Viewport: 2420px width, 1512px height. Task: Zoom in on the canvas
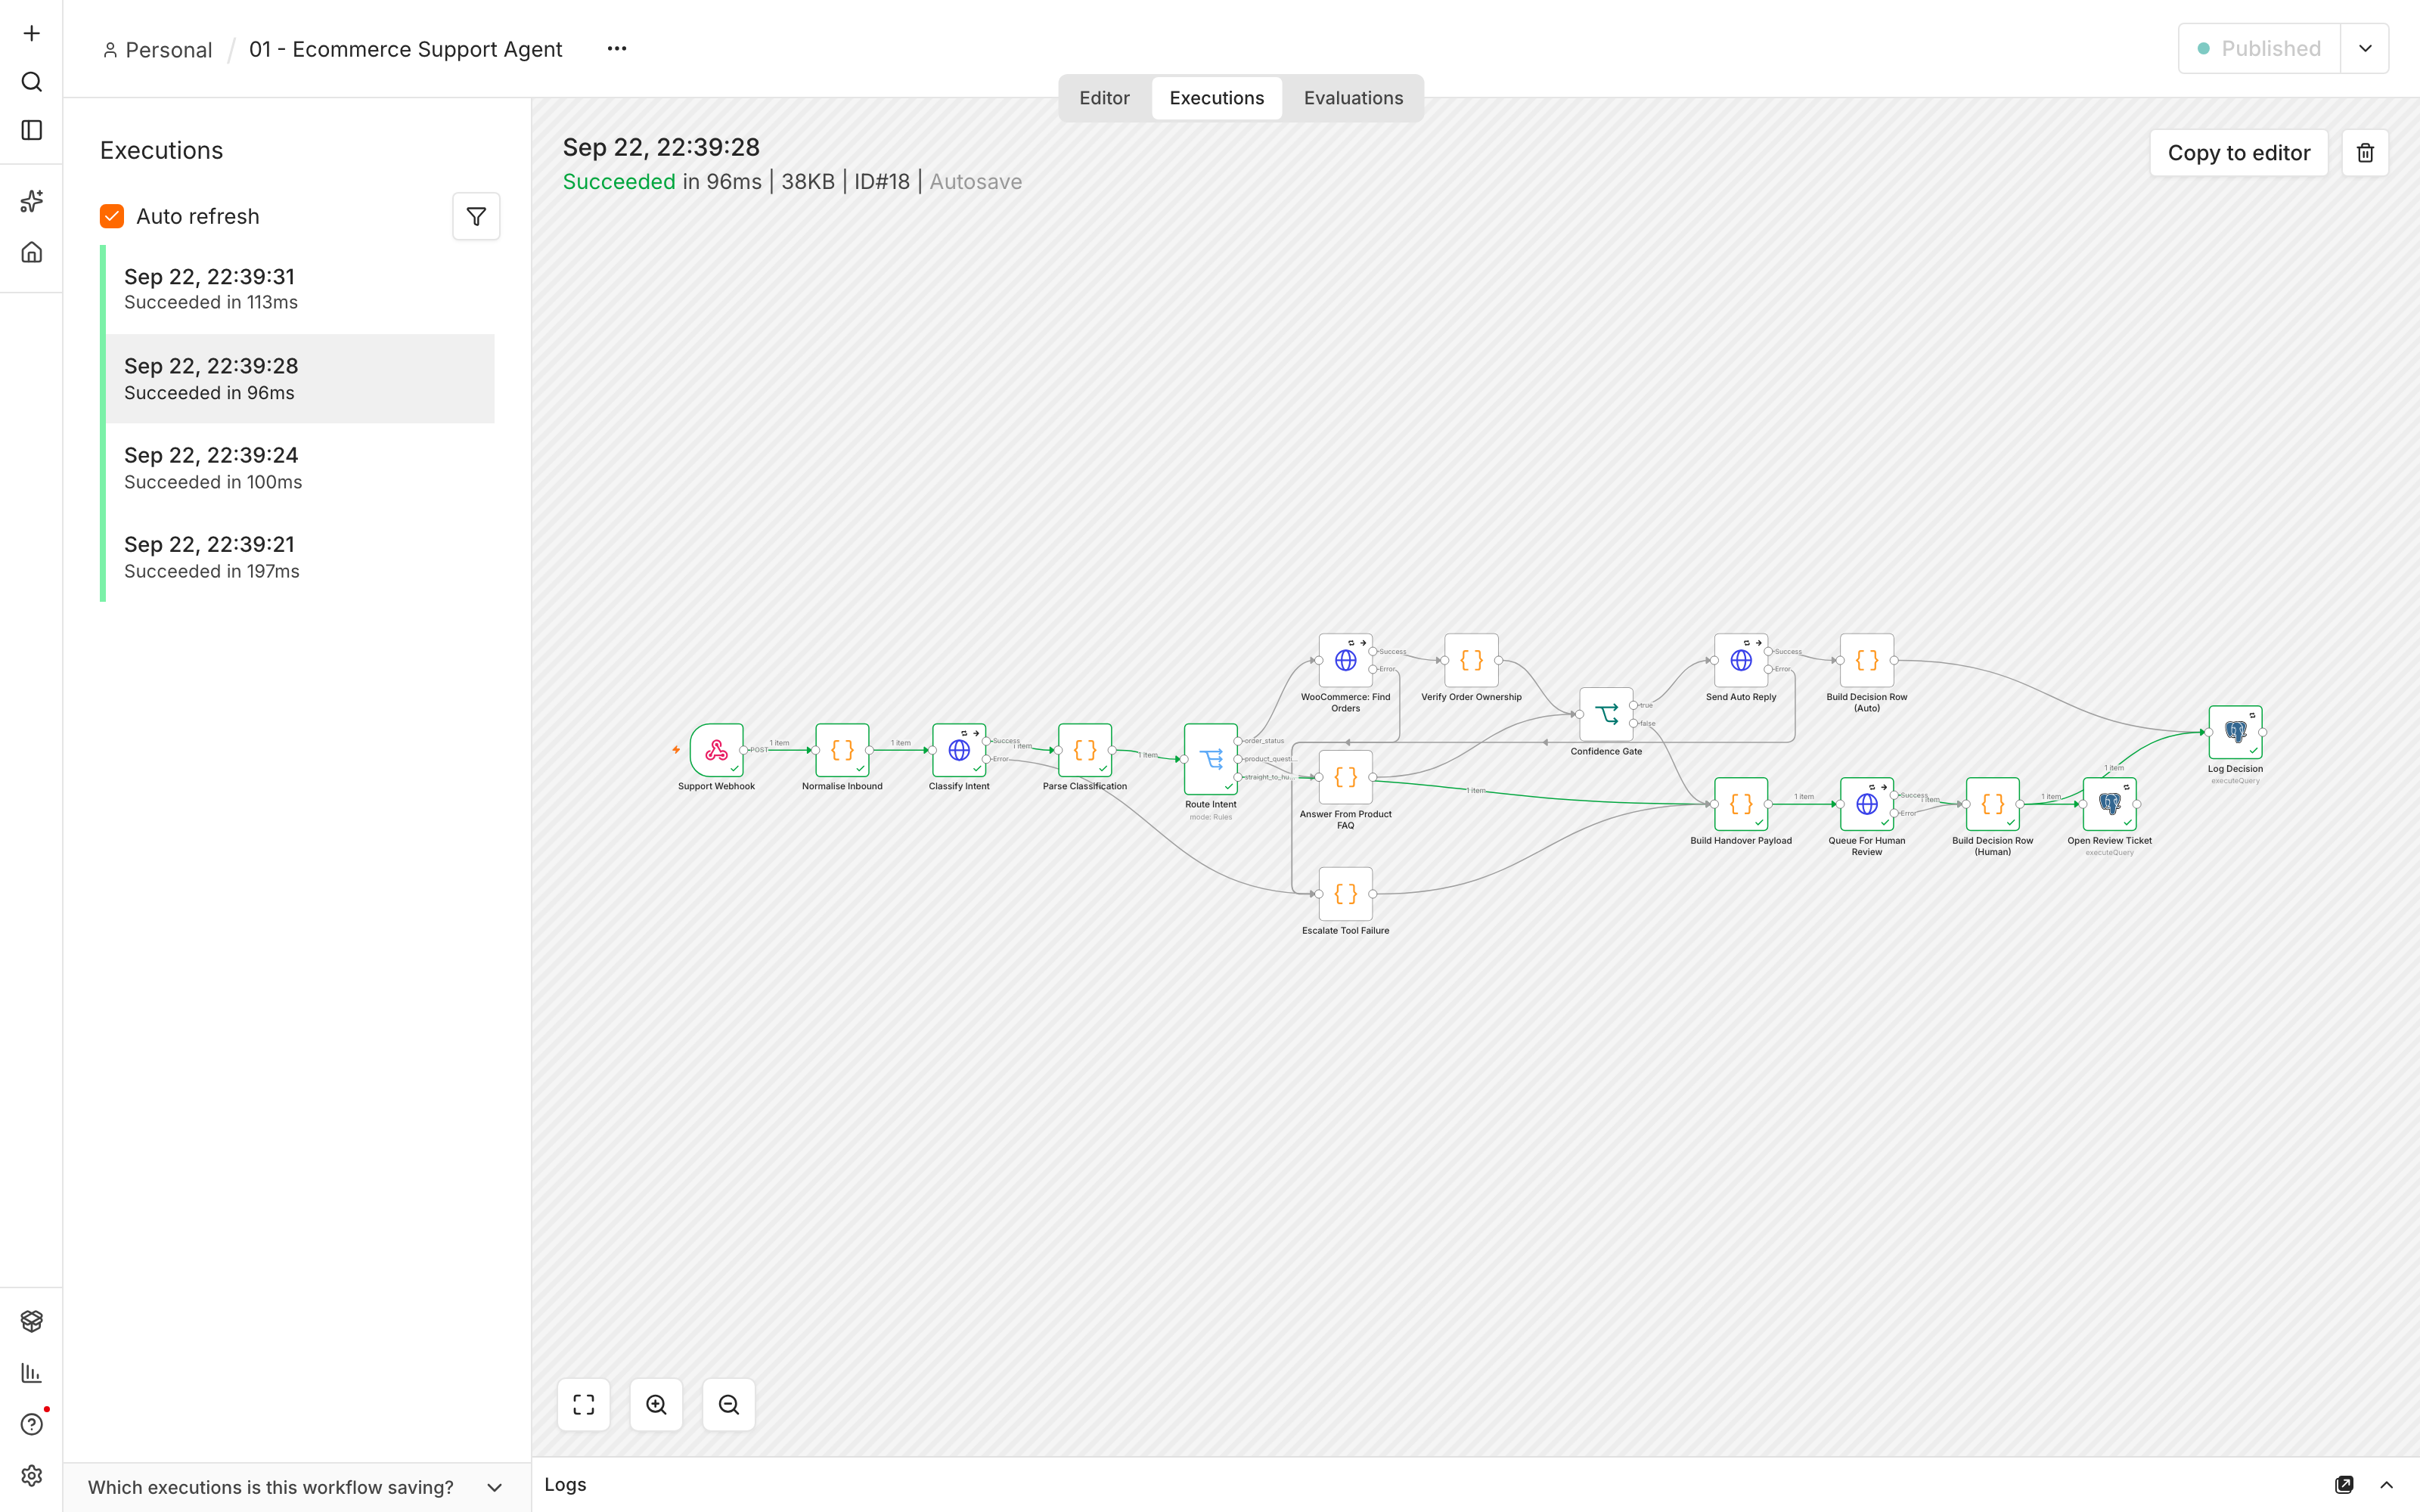tap(656, 1405)
